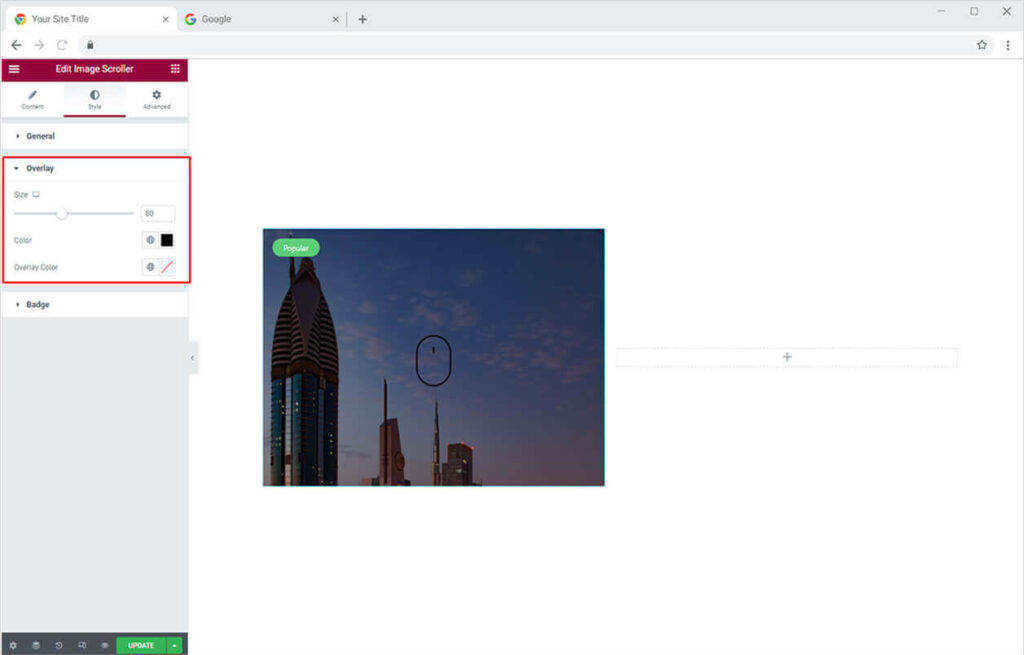Switch to the Advanced tab

pos(156,99)
